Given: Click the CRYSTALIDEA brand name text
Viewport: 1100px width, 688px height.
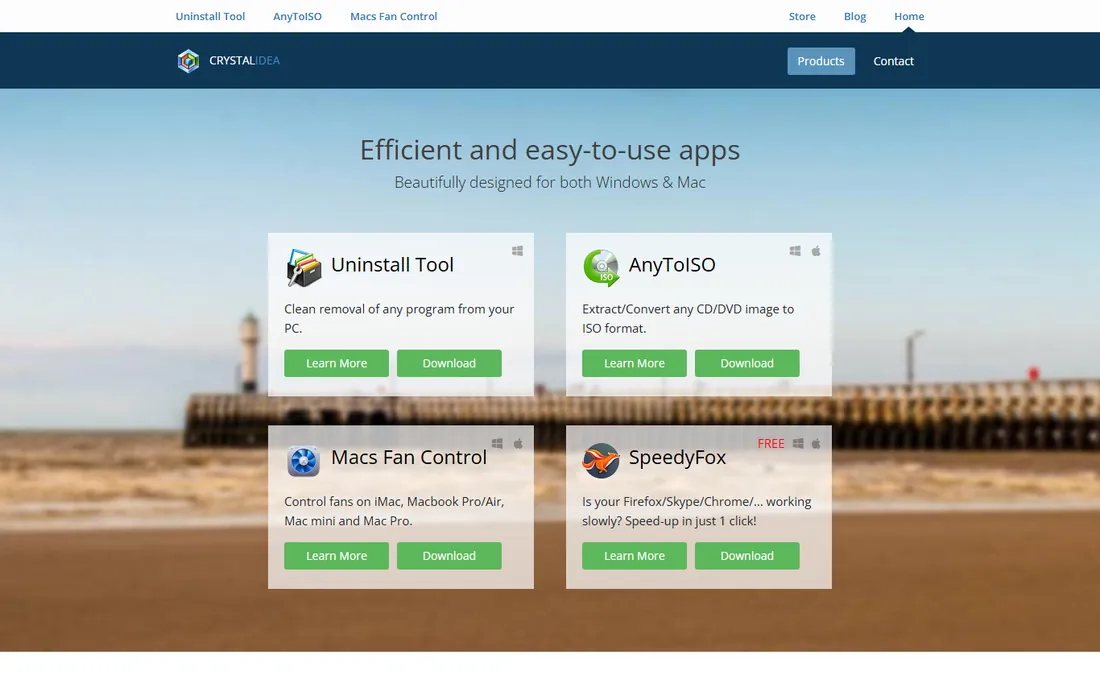Looking at the screenshot, I should point(244,60).
